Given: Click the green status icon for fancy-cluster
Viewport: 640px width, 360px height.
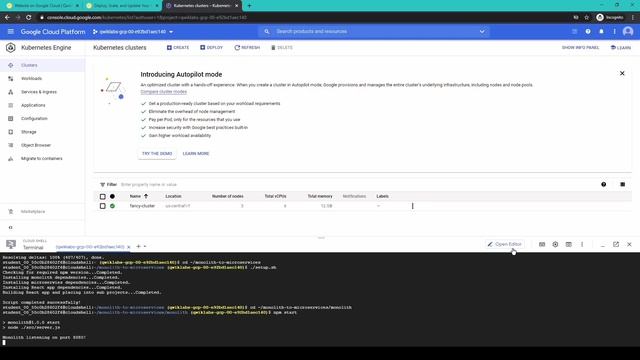Looking at the screenshot, I should coord(112,206).
